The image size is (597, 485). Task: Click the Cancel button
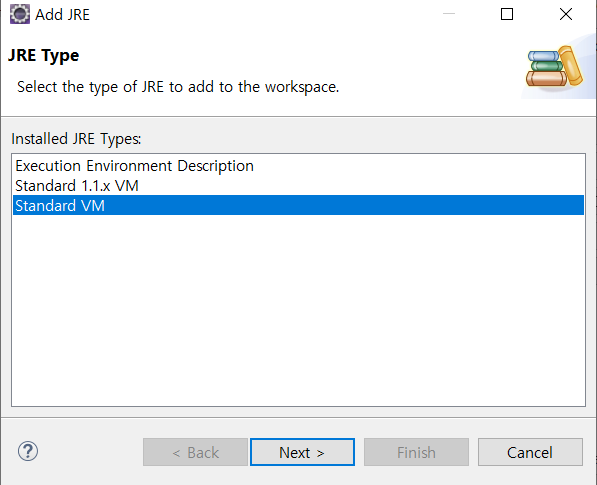tap(530, 452)
